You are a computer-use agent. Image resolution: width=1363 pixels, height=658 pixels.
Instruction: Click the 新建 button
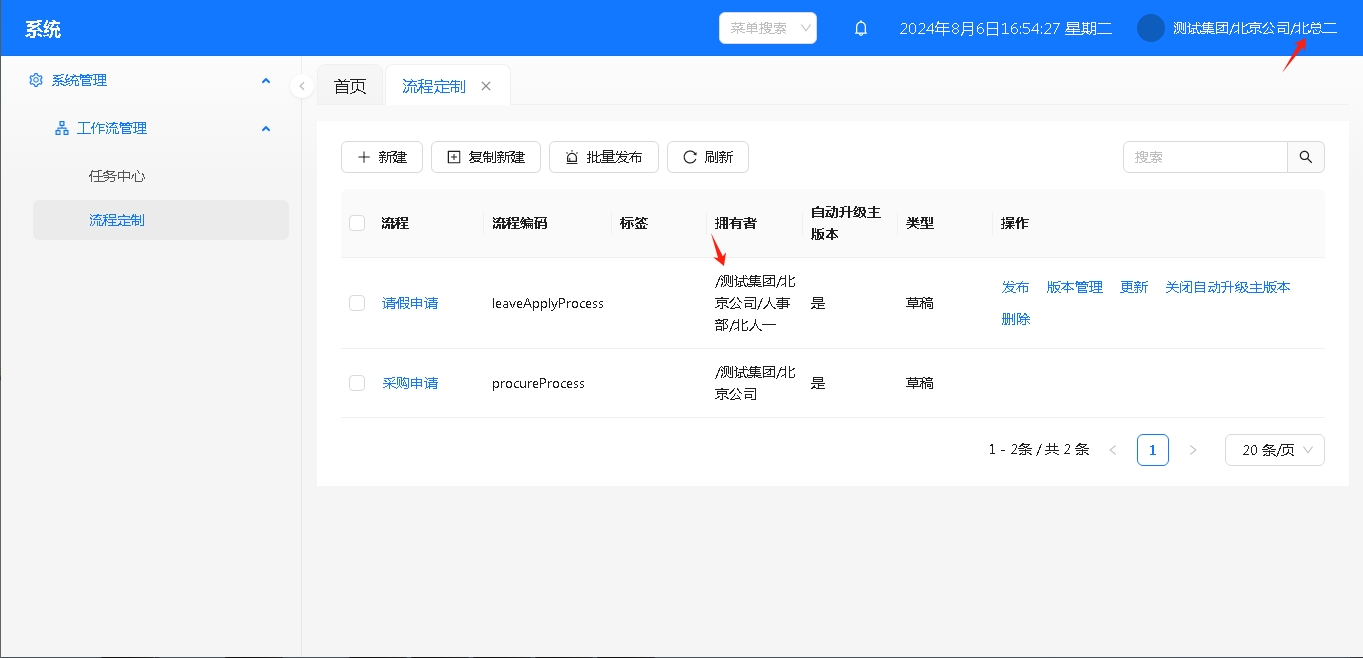point(382,157)
